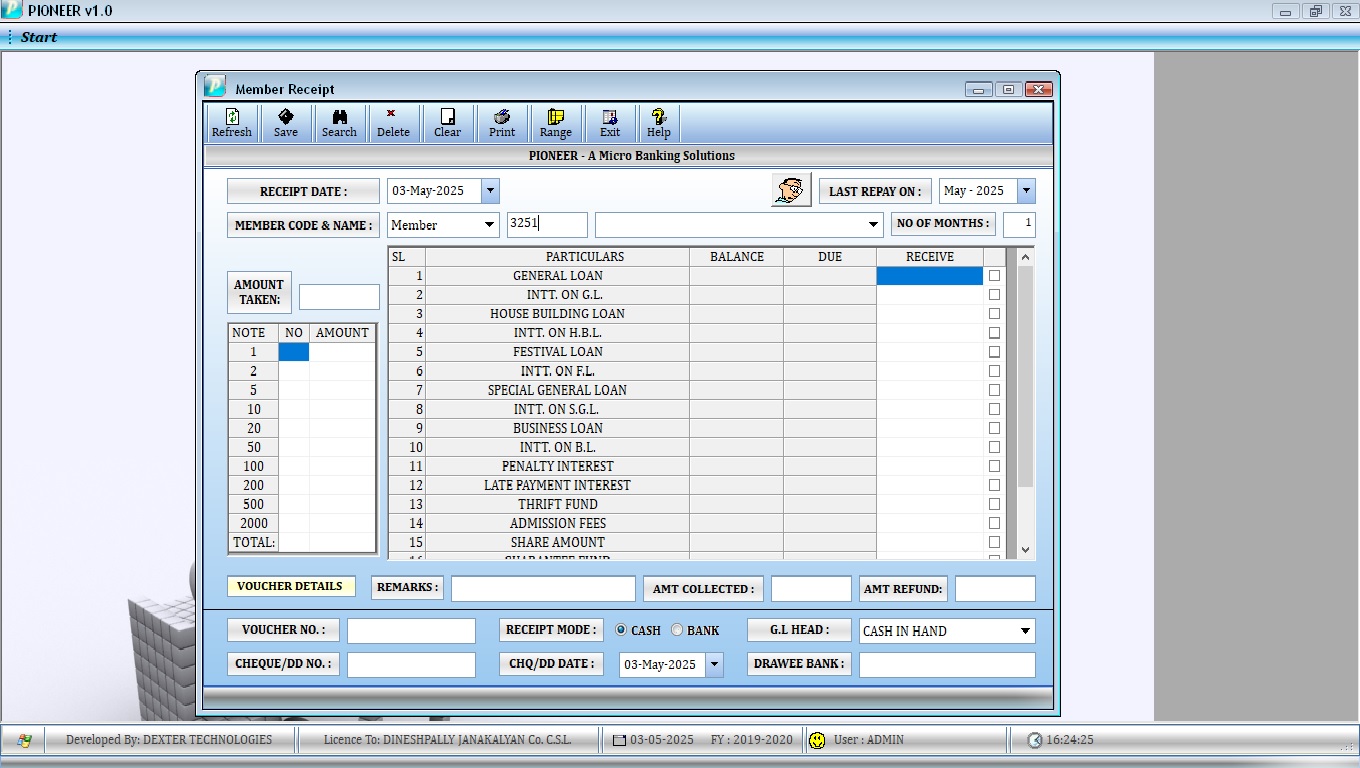Viewport: 1360px width, 768px height.
Task: Click the Refresh toolbar icon
Action: pyautogui.click(x=232, y=123)
